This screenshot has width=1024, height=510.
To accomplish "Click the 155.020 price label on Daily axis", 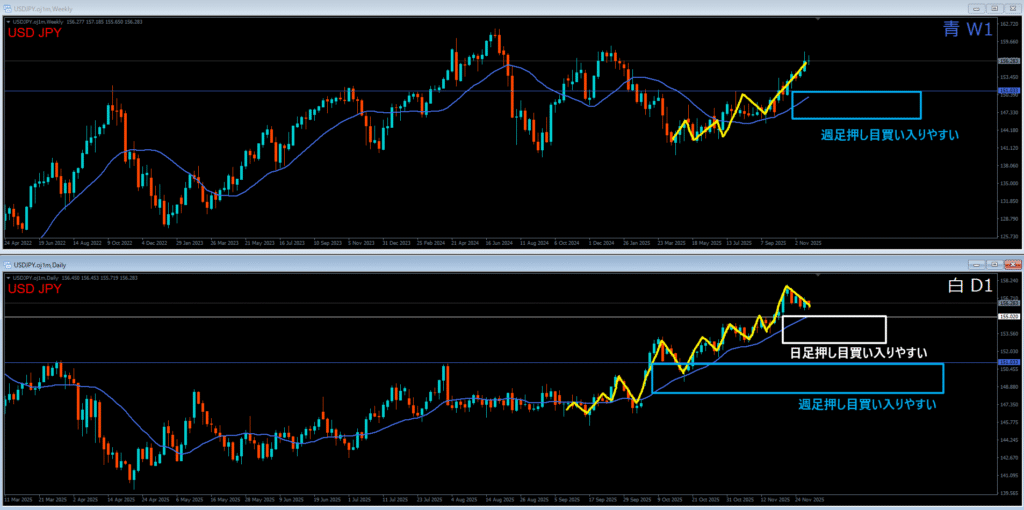I will pos(1008,317).
